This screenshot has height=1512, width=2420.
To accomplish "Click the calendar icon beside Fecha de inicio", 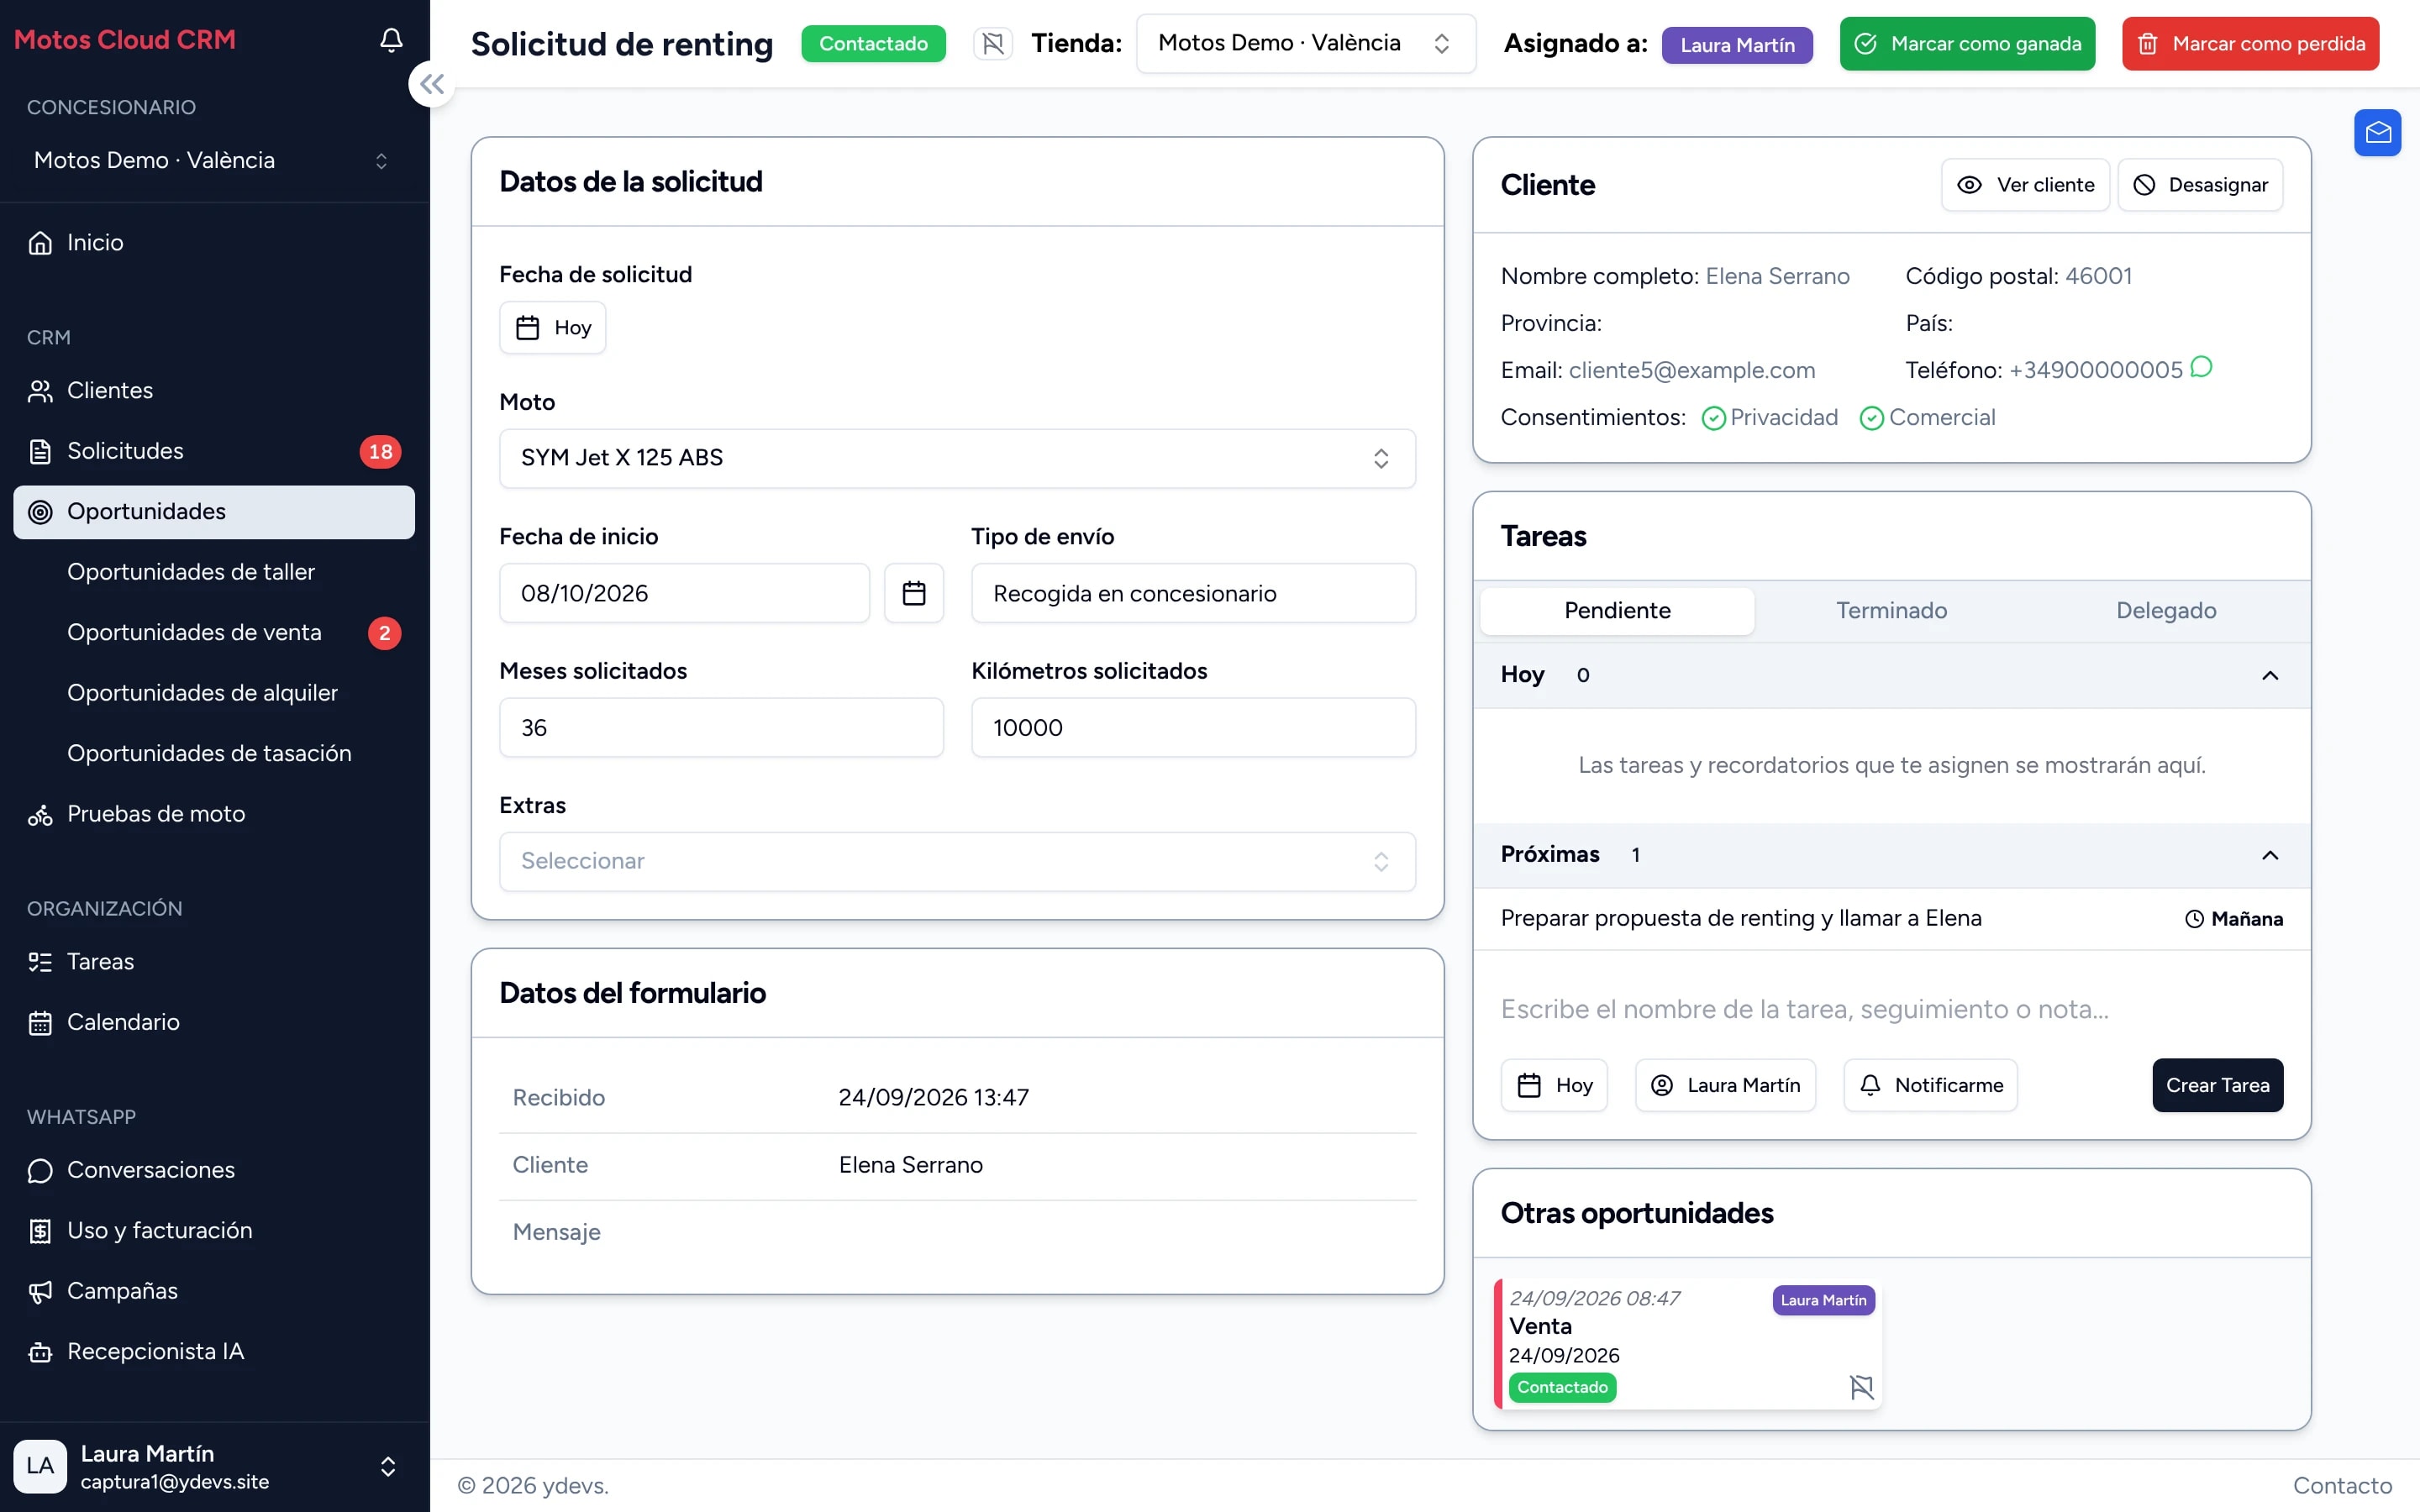I will pos(913,593).
